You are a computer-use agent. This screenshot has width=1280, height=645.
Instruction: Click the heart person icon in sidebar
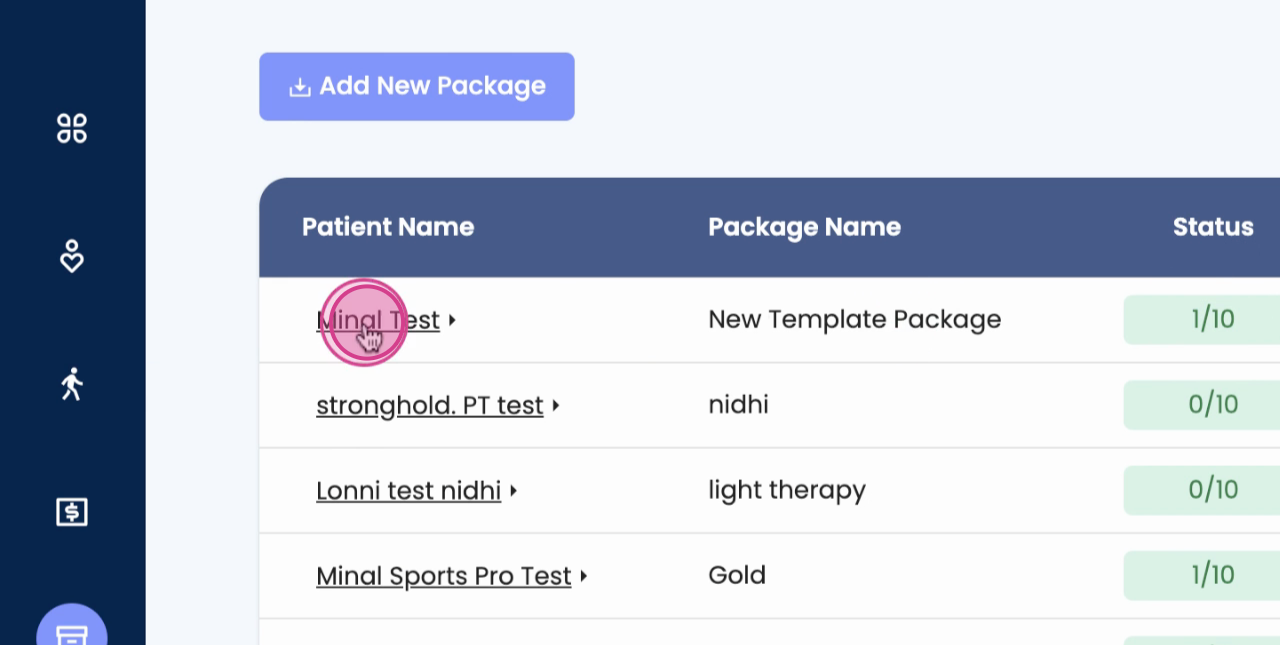pos(72,257)
